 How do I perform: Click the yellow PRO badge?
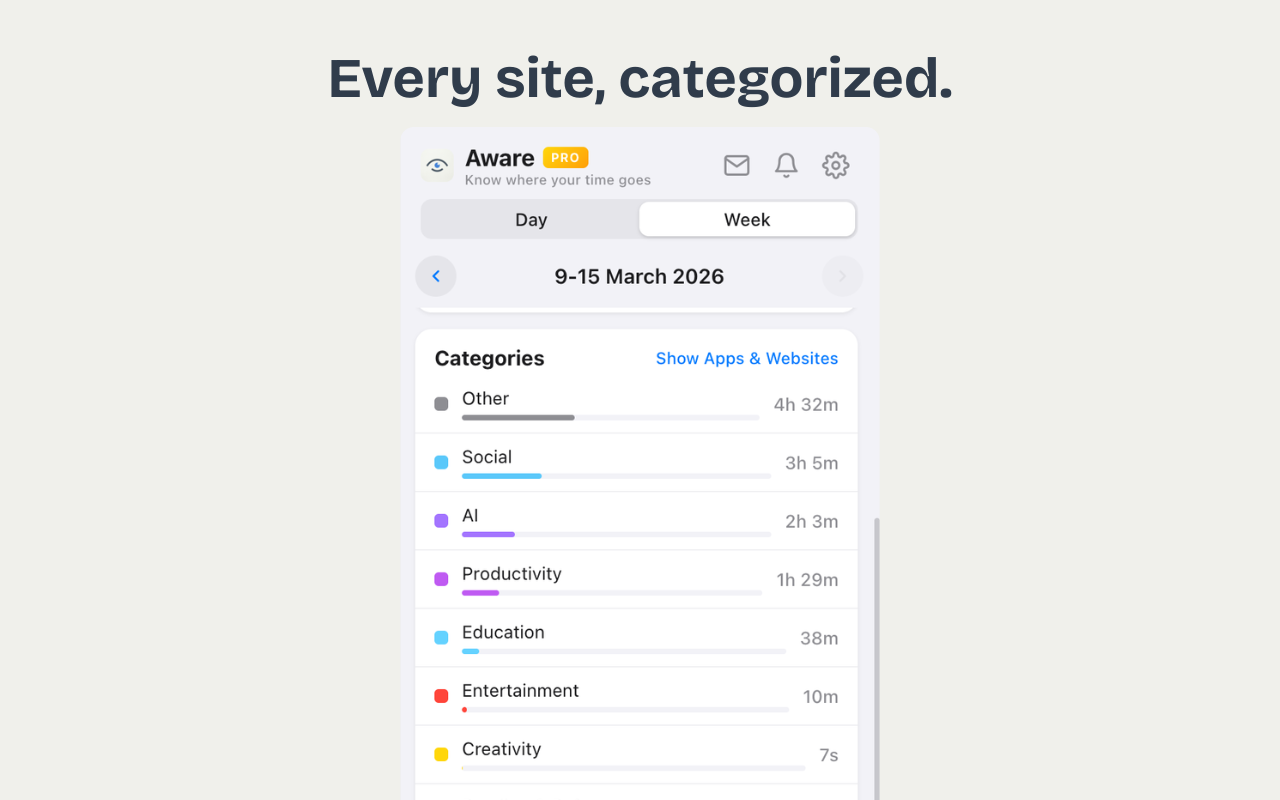click(x=565, y=158)
